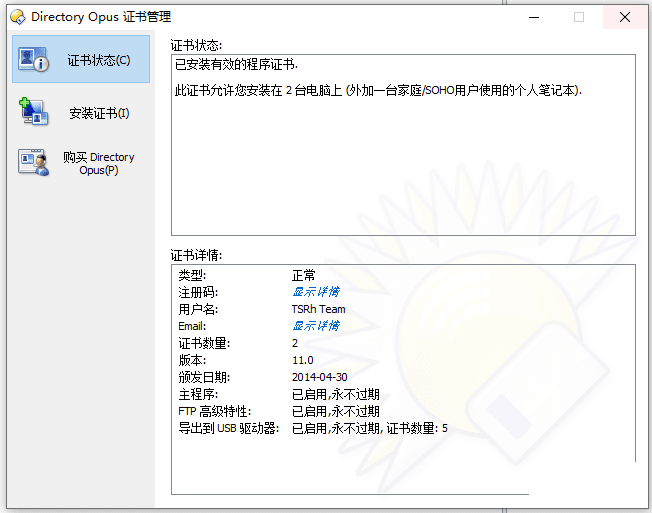This screenshot has width=652, height=513.
Task: Click the 注册码 field label
Action: 198,292
